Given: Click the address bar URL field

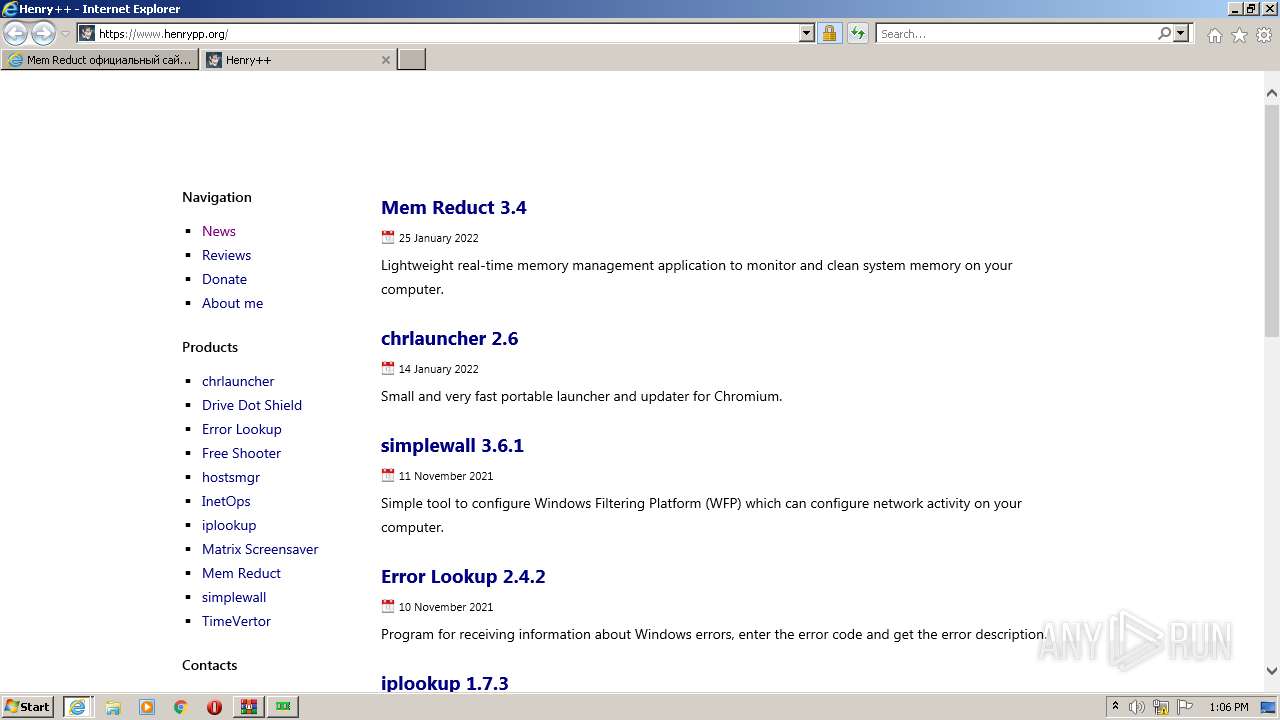Looking at the screenshot, I should (x=447, y=33).
